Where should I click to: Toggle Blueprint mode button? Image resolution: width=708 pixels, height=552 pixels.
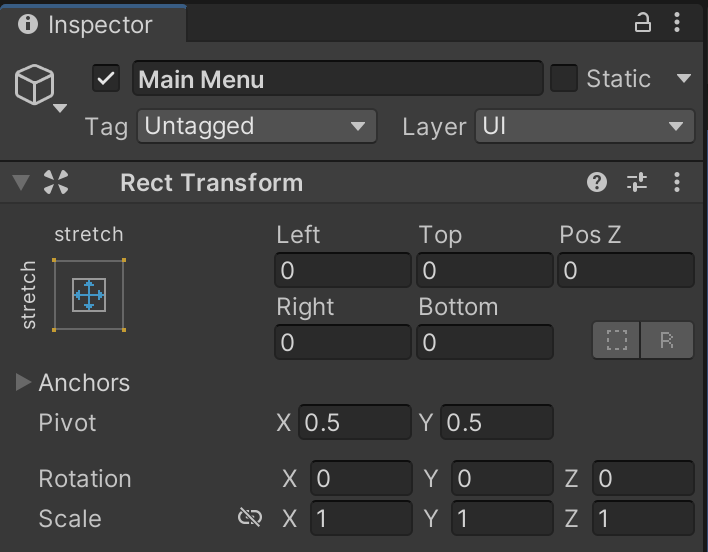pos(617,341)
